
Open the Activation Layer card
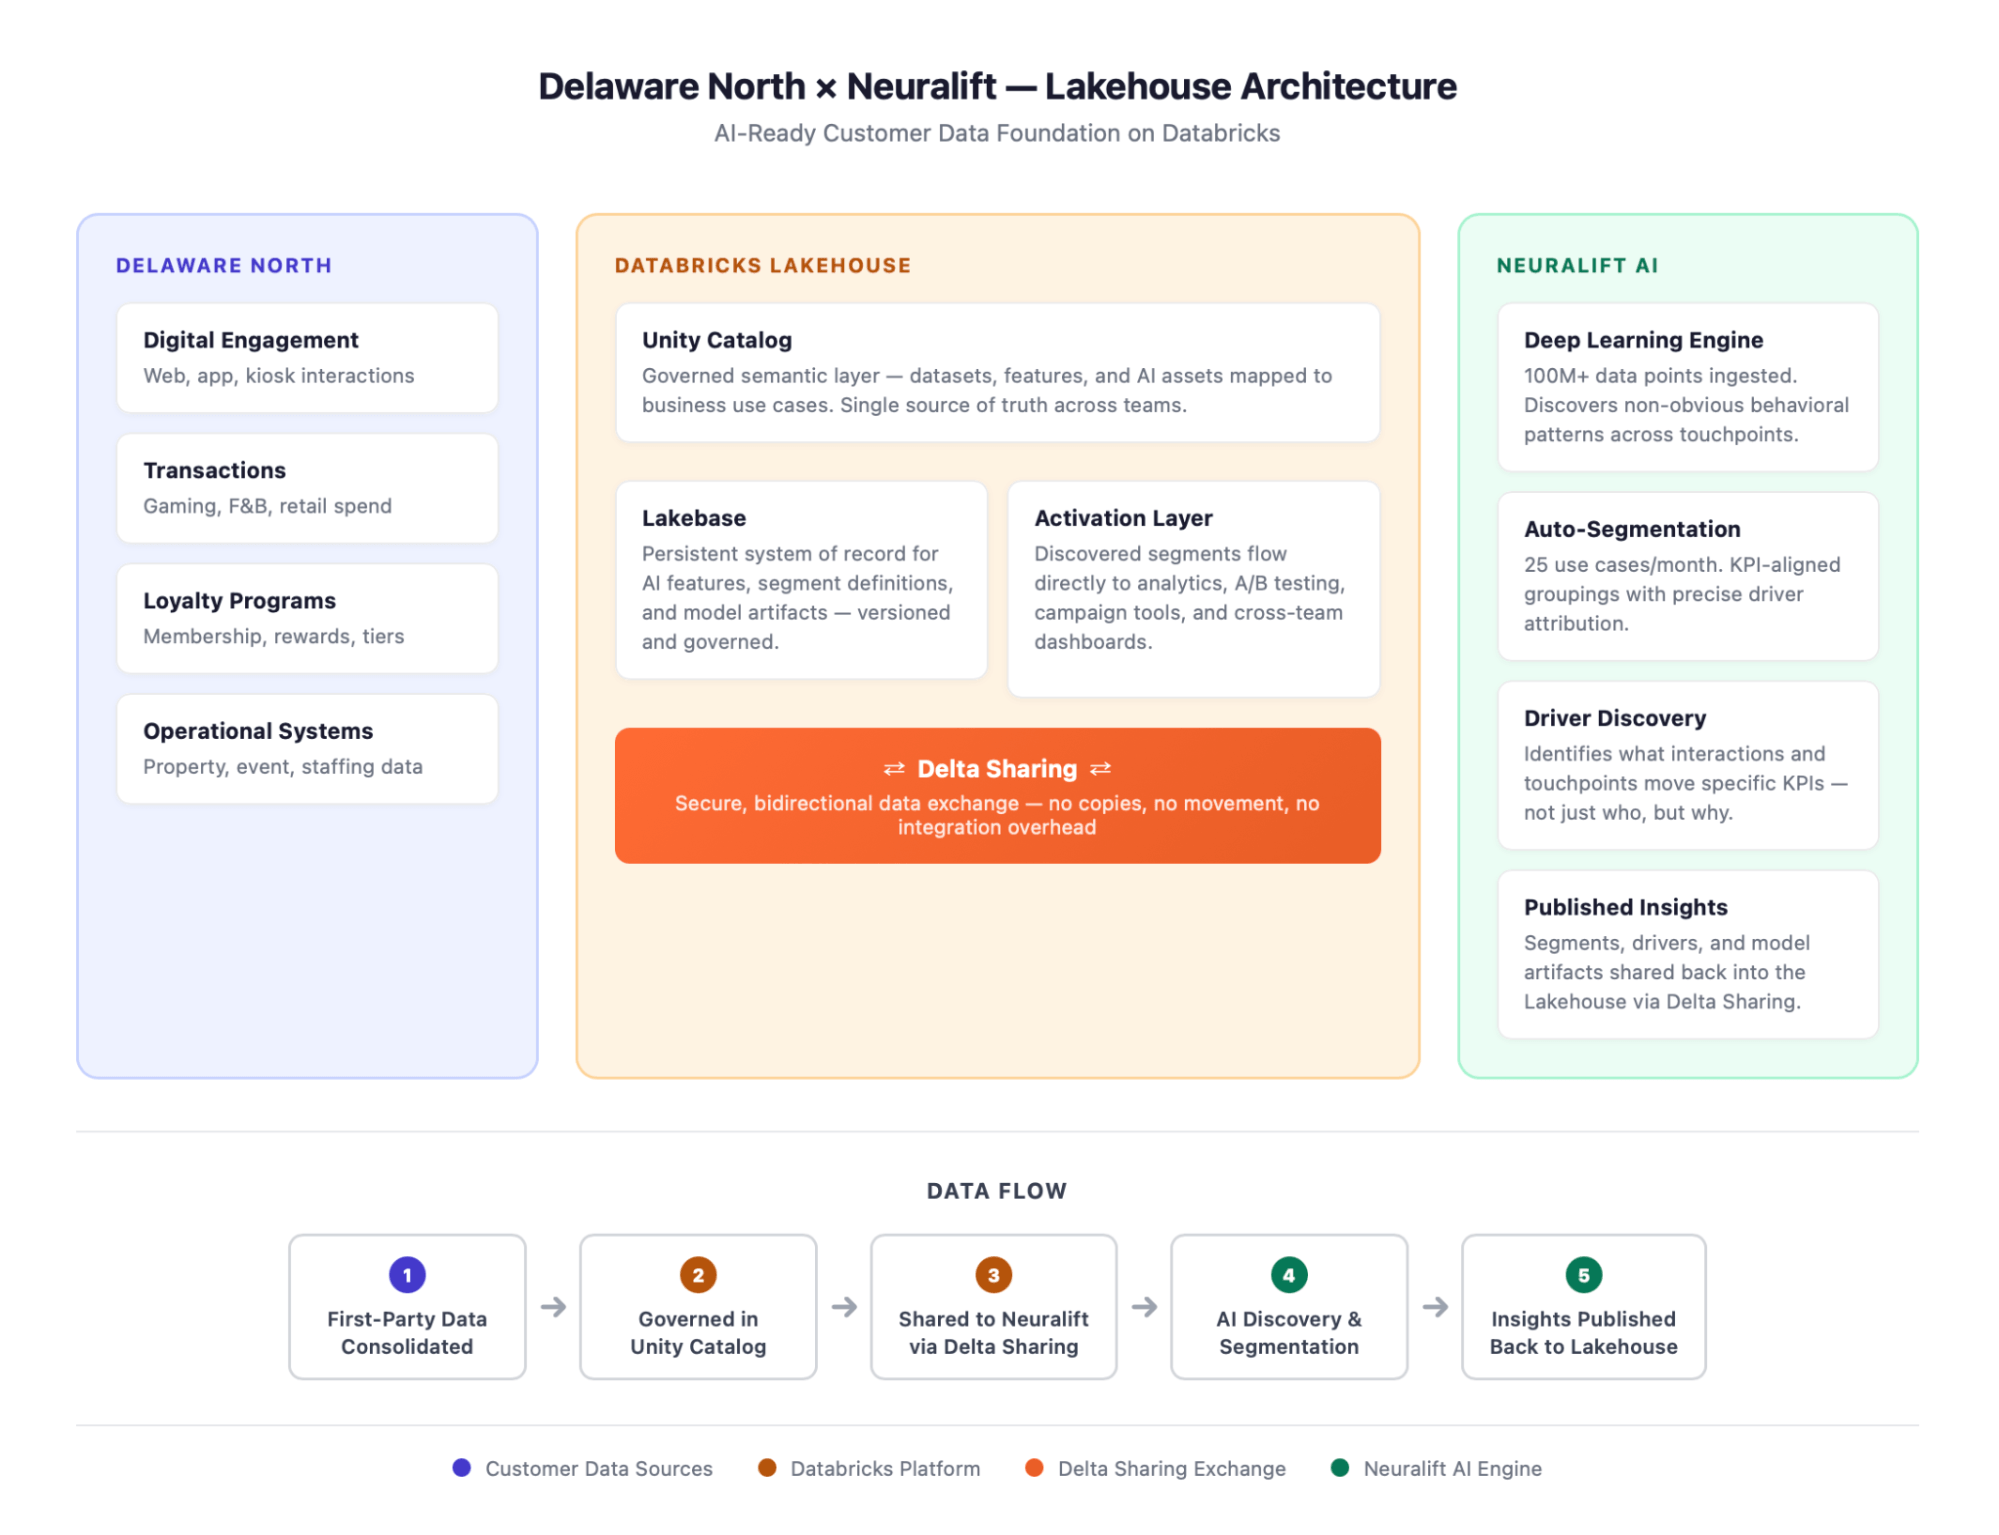1193,588
